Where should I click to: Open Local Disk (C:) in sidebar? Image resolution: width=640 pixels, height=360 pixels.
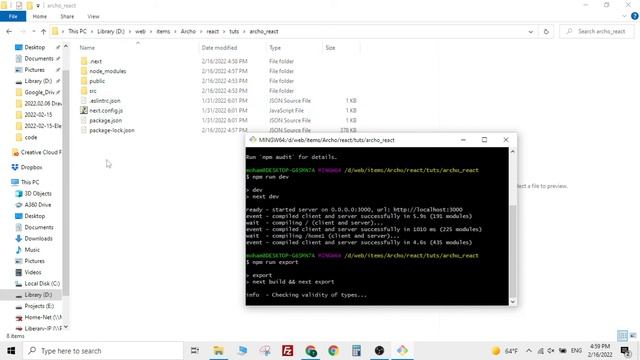pos(42,283)
